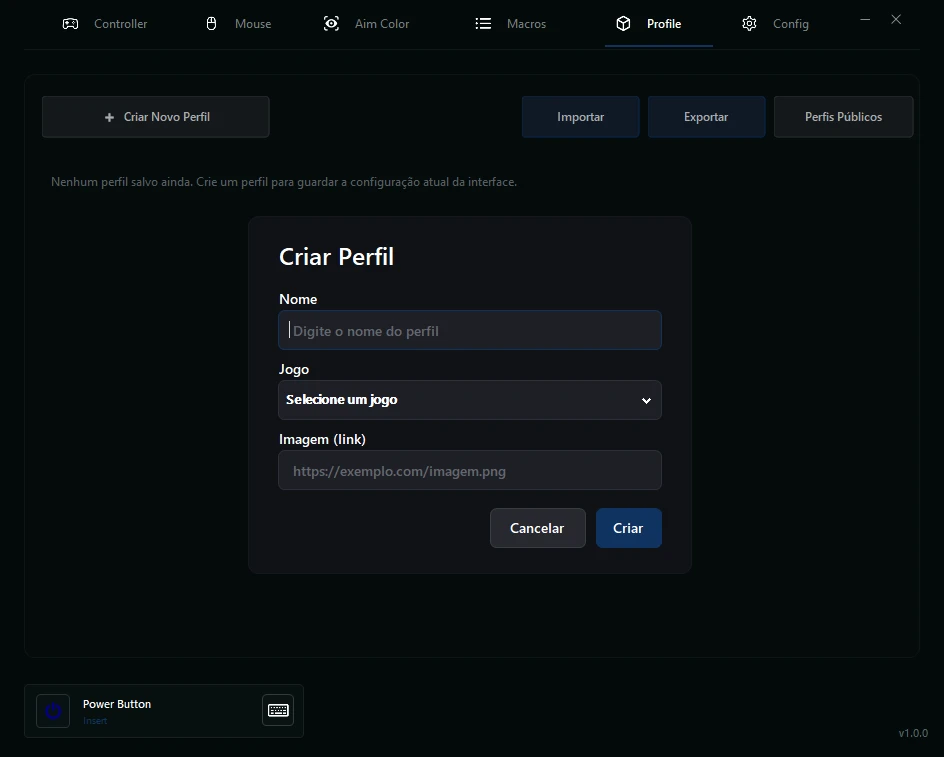Focus the Nome profile input field
Viewport: 944px width, 757px height.
pos(470,330)
